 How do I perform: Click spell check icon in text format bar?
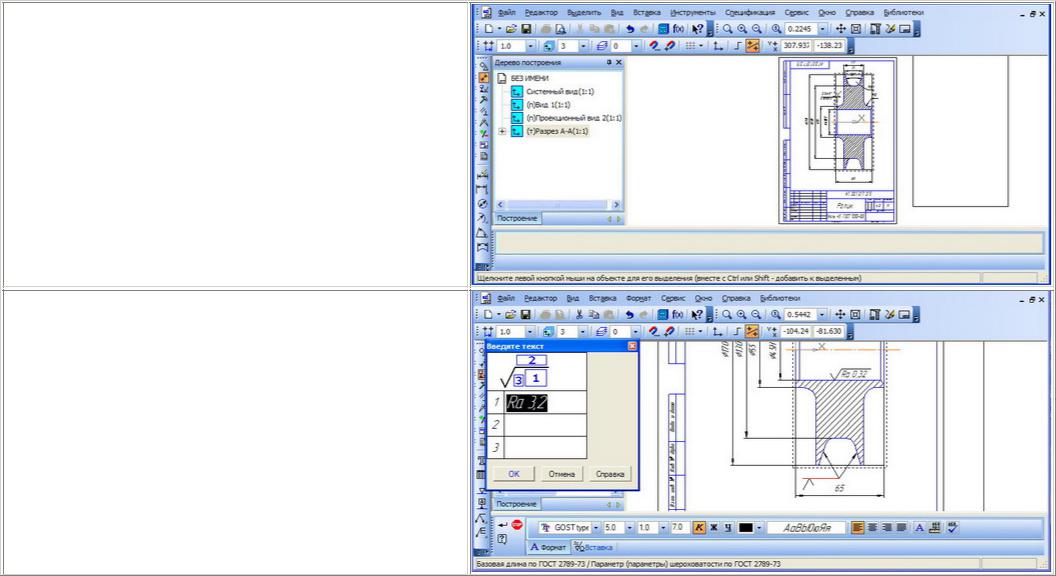coord(952,527)
